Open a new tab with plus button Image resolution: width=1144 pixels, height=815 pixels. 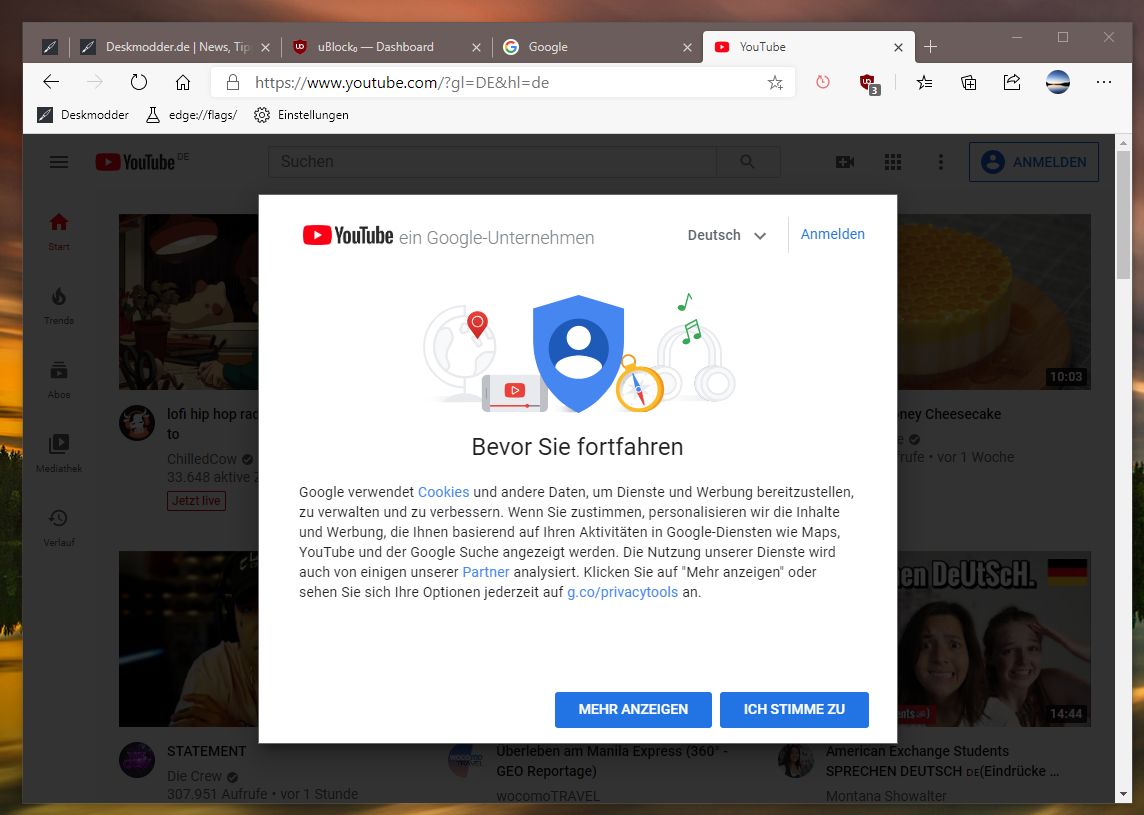coord(930,47)
